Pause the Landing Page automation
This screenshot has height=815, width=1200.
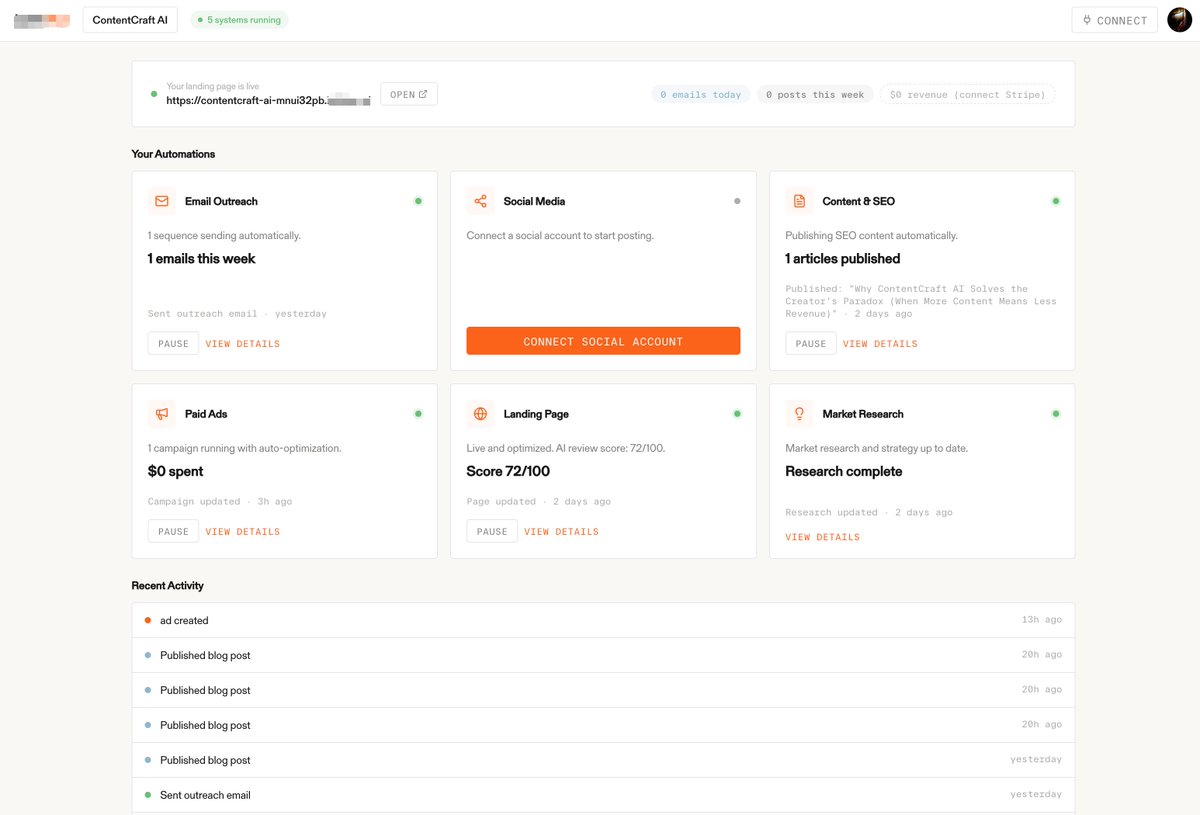pos(492,531)
